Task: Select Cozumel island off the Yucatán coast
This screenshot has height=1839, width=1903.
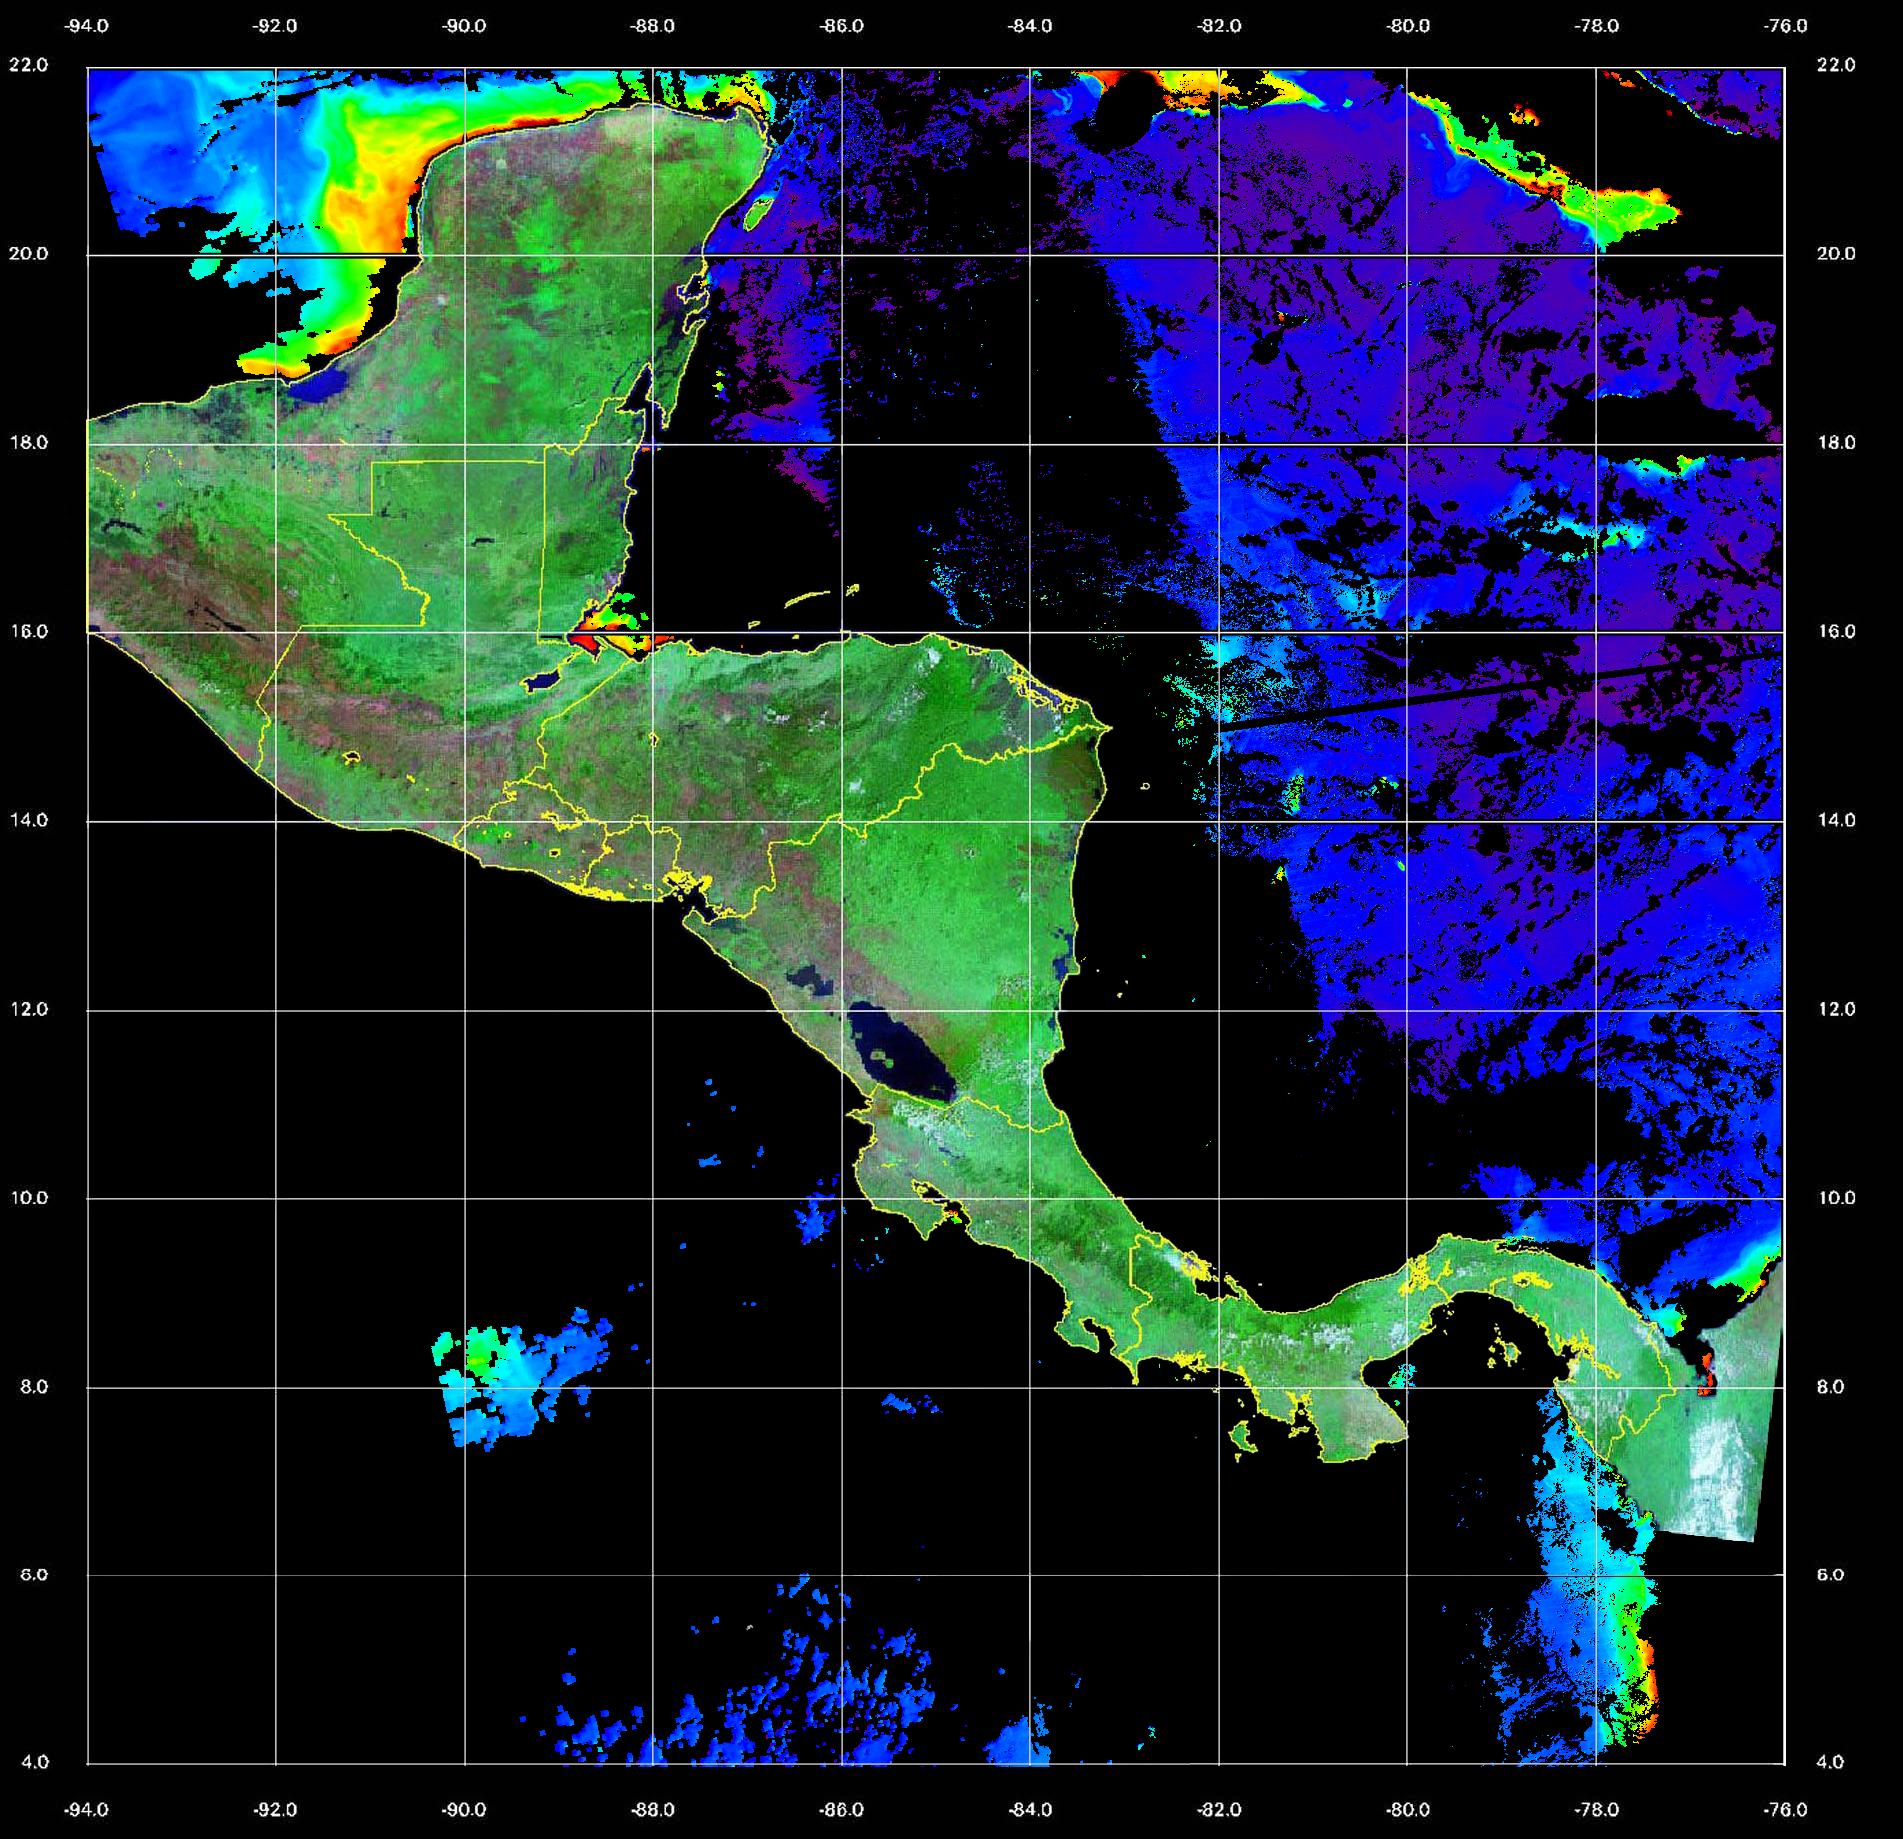Action: click(759, 211)
